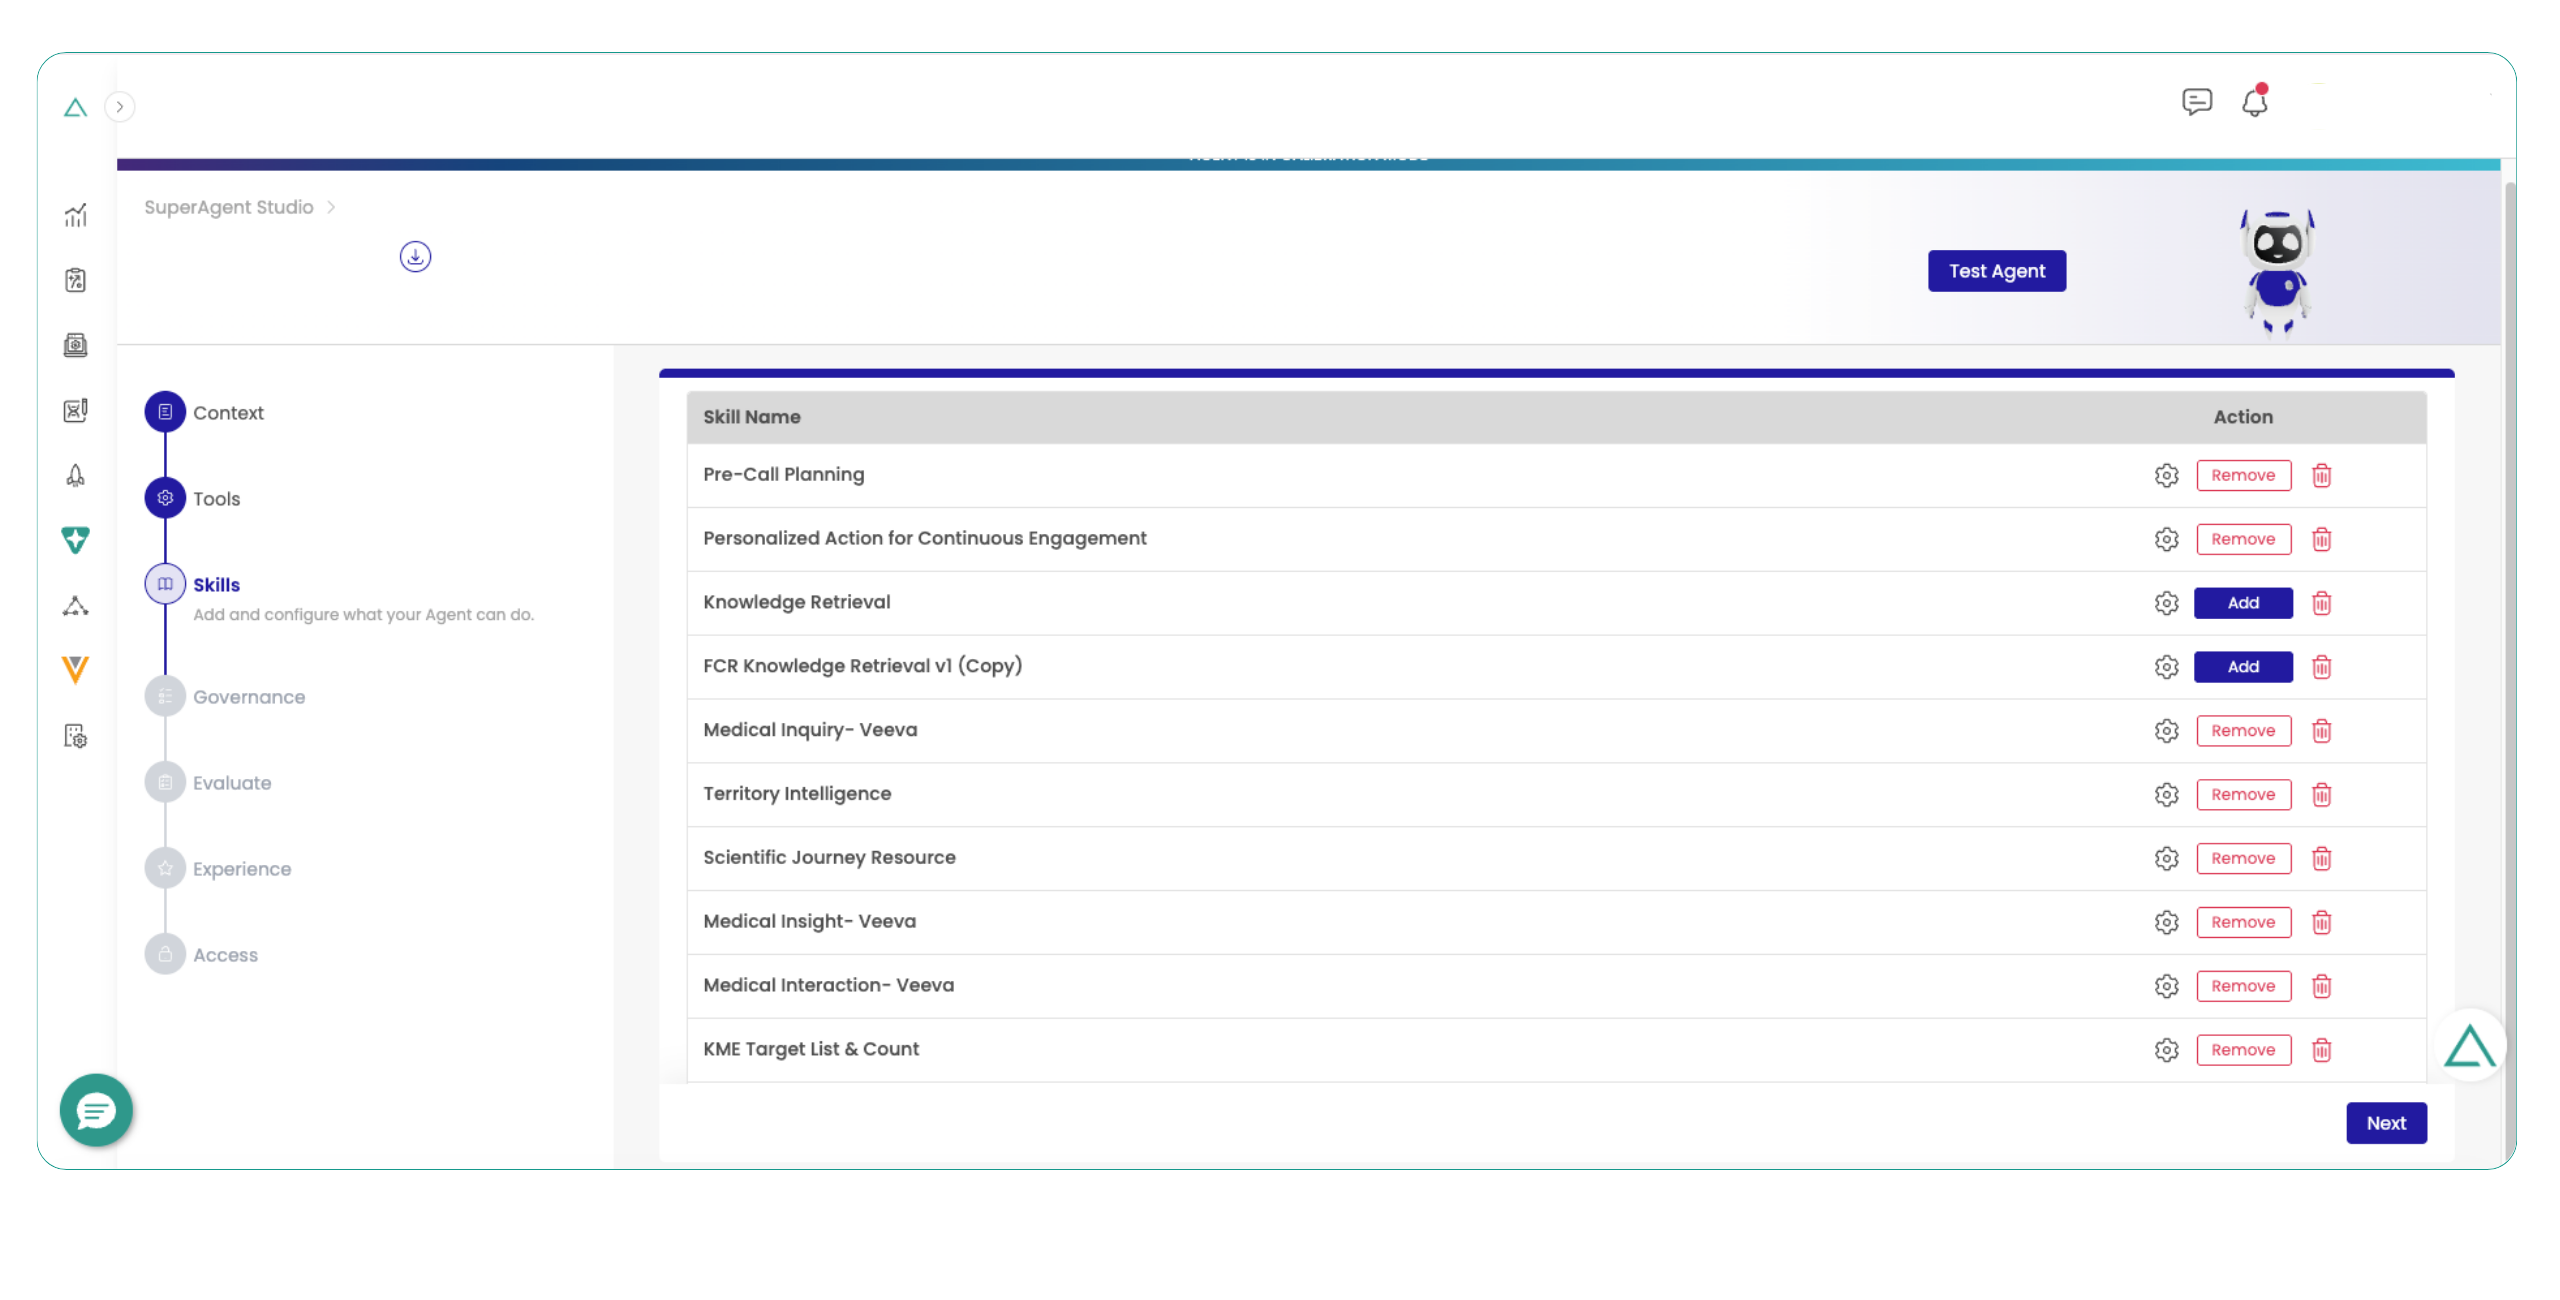2560x1300 pixels.
Task: Open the green shield plus icon in sidebar
Action: coord(76,540)
